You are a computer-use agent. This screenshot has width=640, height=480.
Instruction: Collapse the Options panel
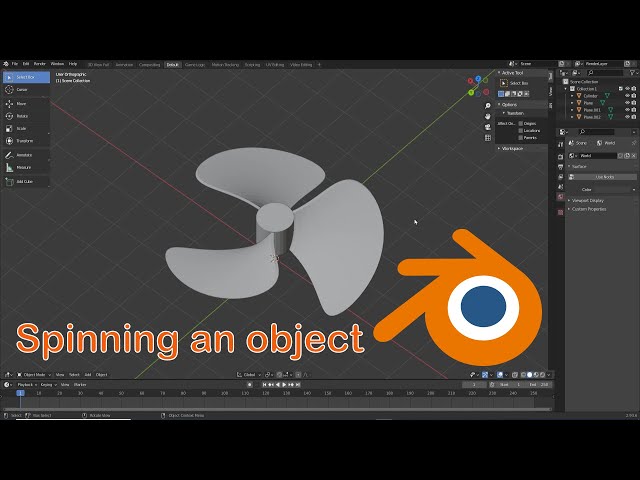pyautogui.click(x=499, y=104)
